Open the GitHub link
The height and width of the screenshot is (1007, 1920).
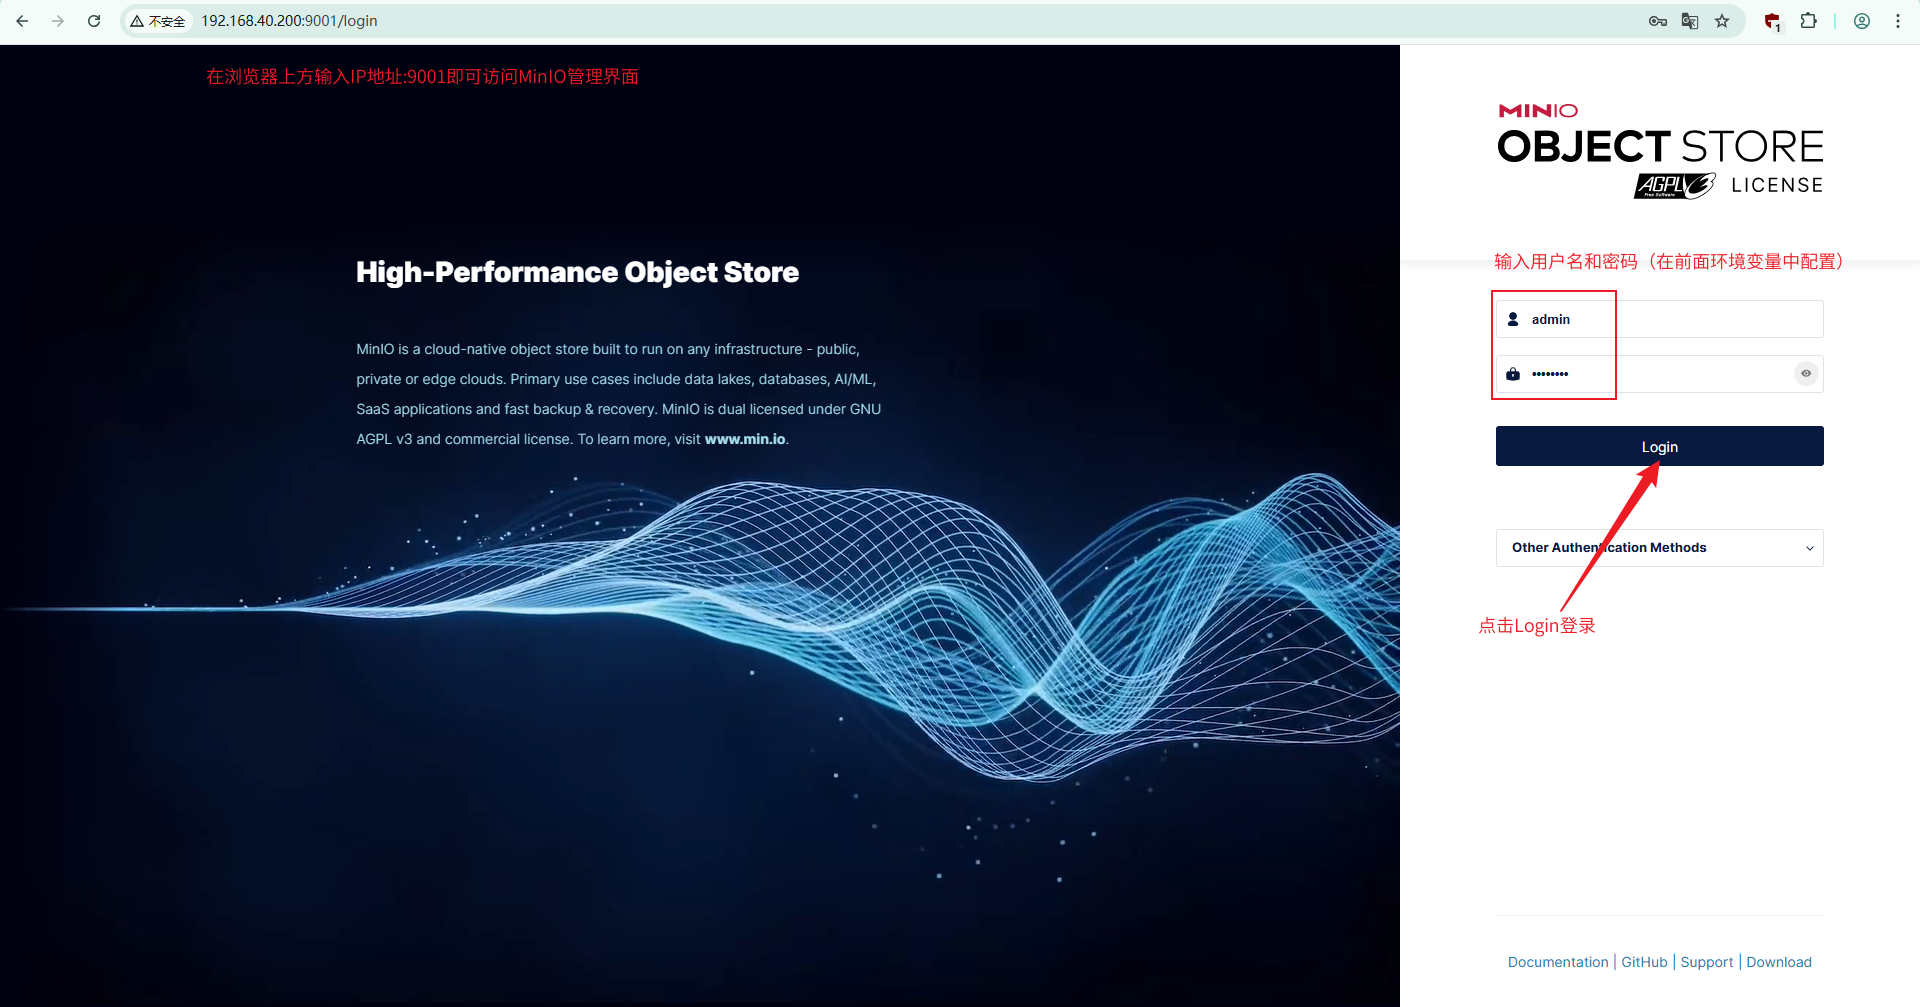(x=1644, y=962)
